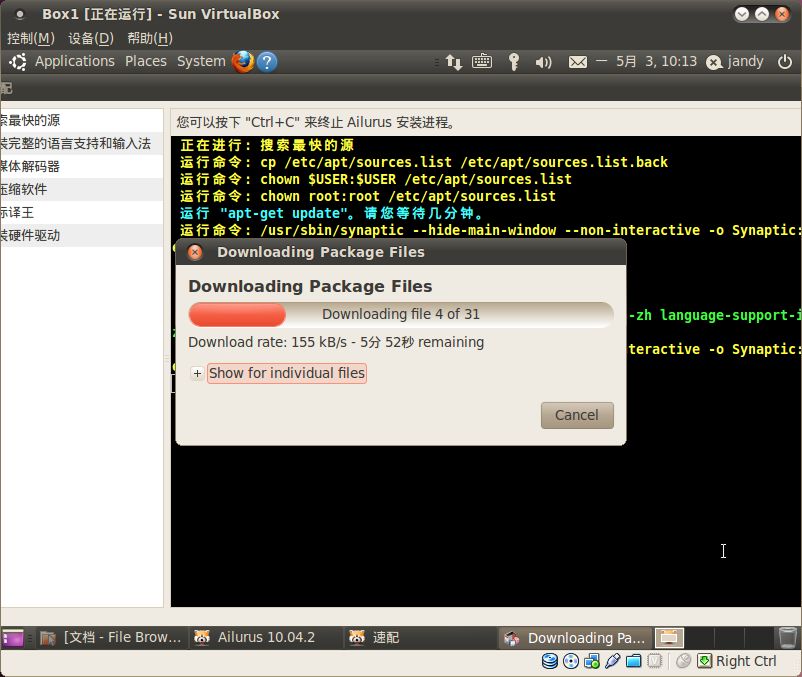Cancel the package download

click(577, 415)
